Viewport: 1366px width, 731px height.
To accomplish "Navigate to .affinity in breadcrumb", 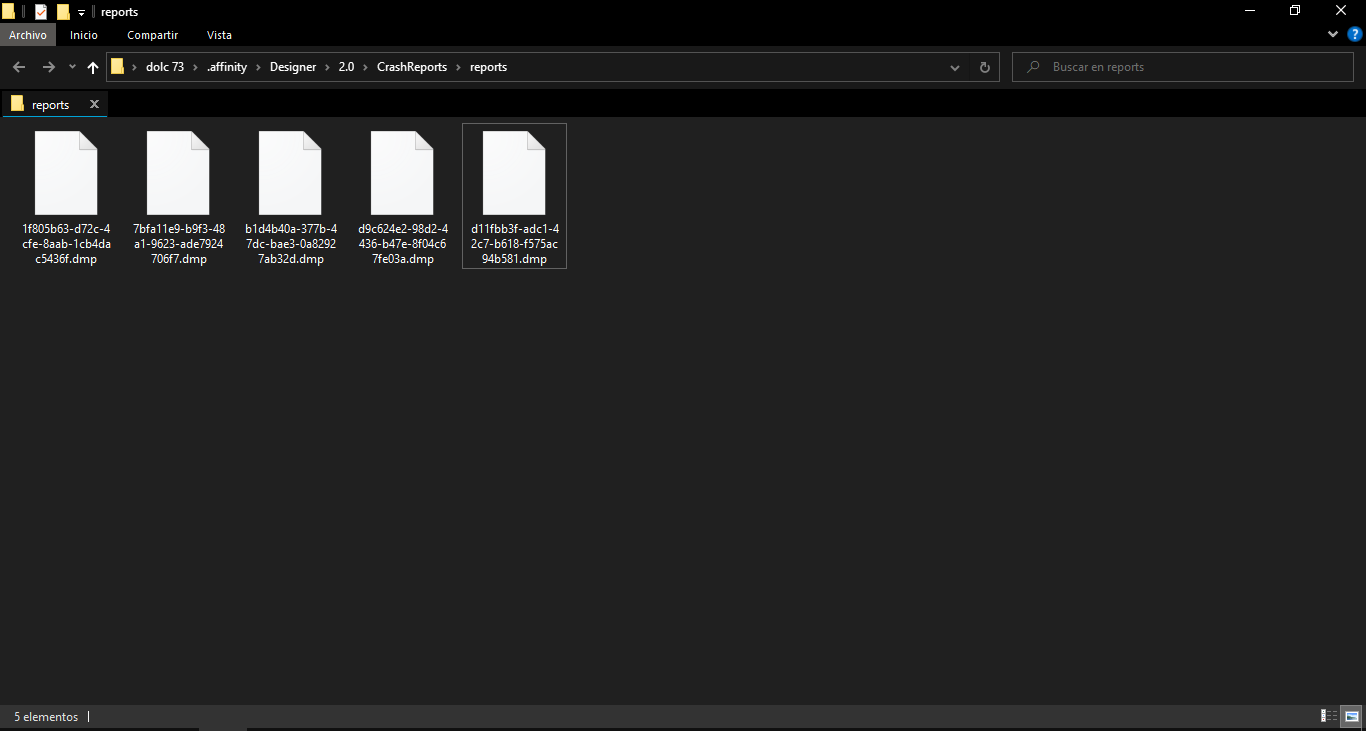I will point(227,67).
